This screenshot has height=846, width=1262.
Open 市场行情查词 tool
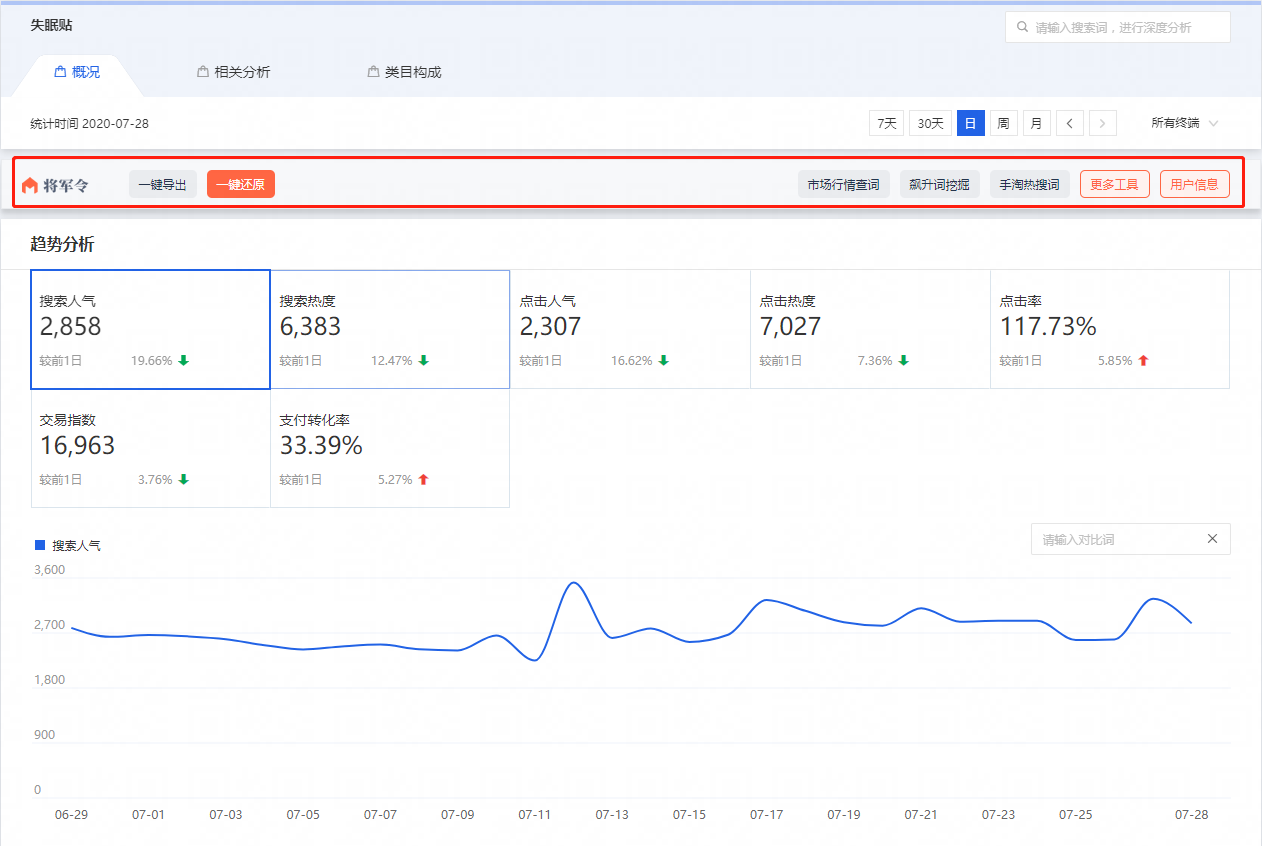pos(844,185)
